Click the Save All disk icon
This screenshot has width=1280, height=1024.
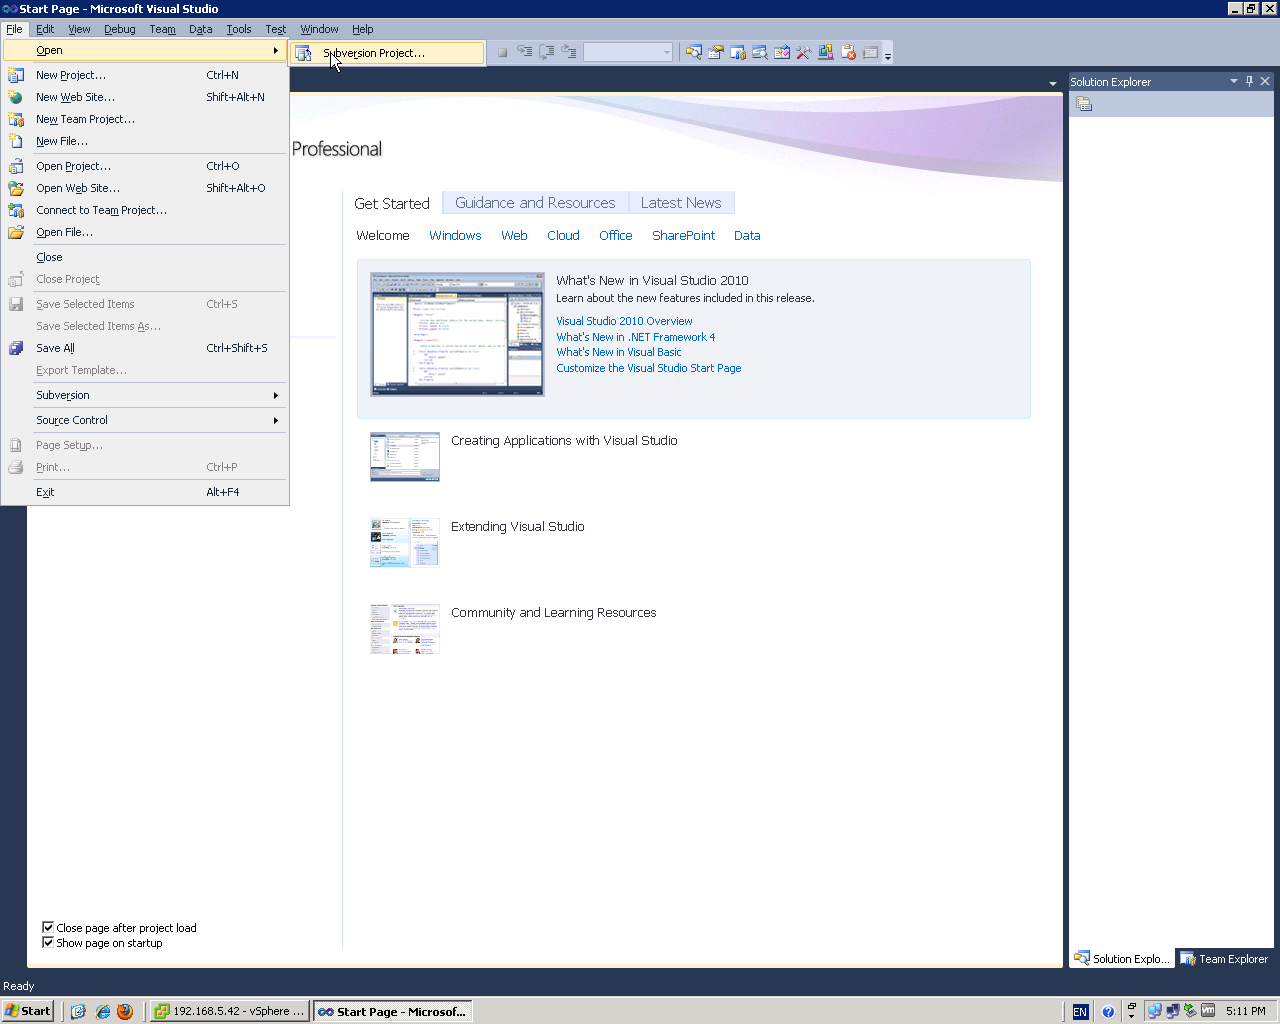(16, 348)
